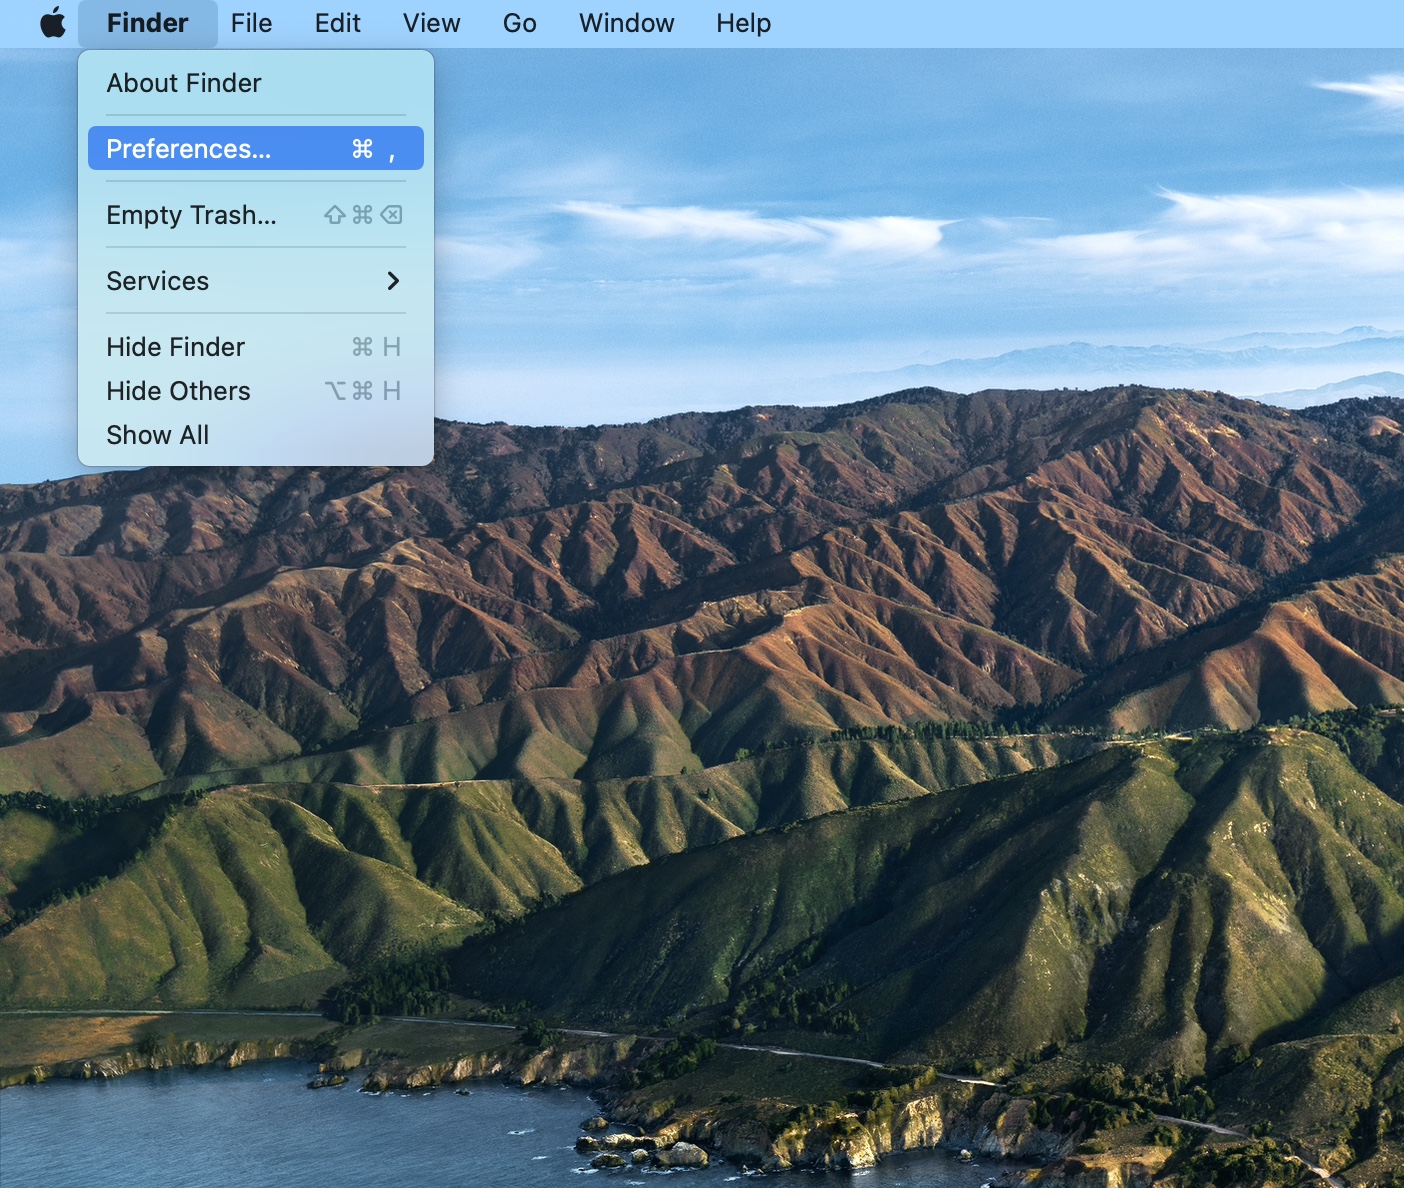This screenshot has width=1404, height=1188.
Task: Choose Preferences… from the Finder menu
Action: click(256, 148)
